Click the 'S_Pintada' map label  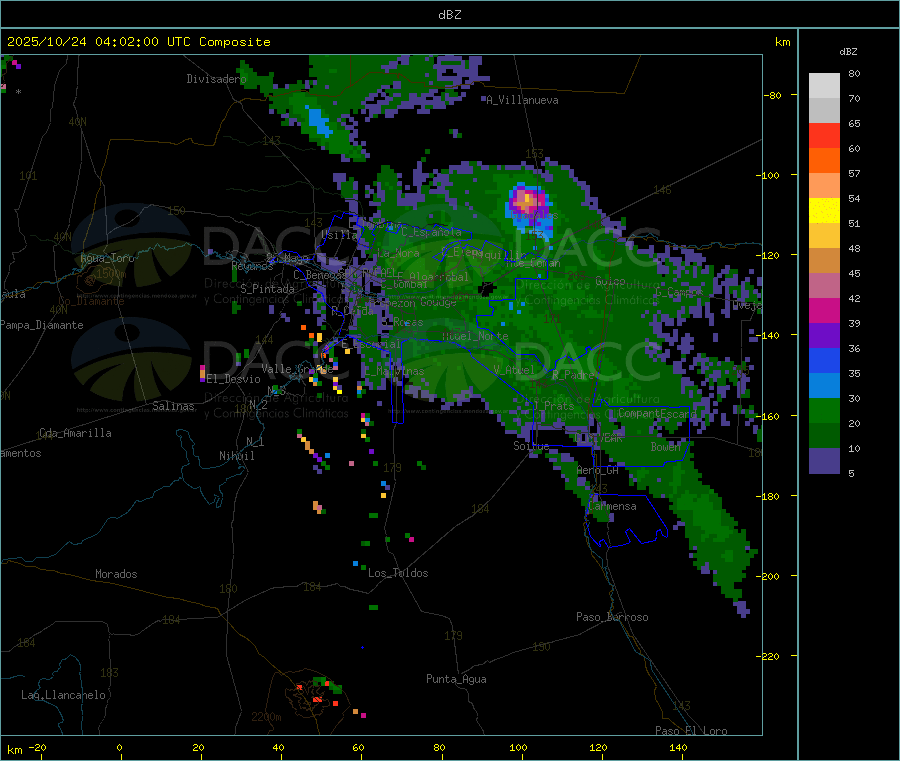pyautogui.click(x=267, y=289)
